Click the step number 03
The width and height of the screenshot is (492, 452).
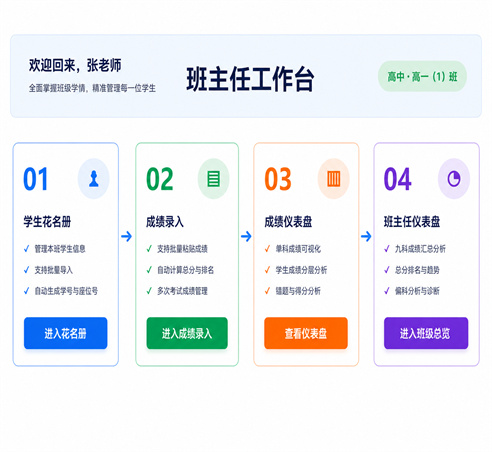(278, 179)
